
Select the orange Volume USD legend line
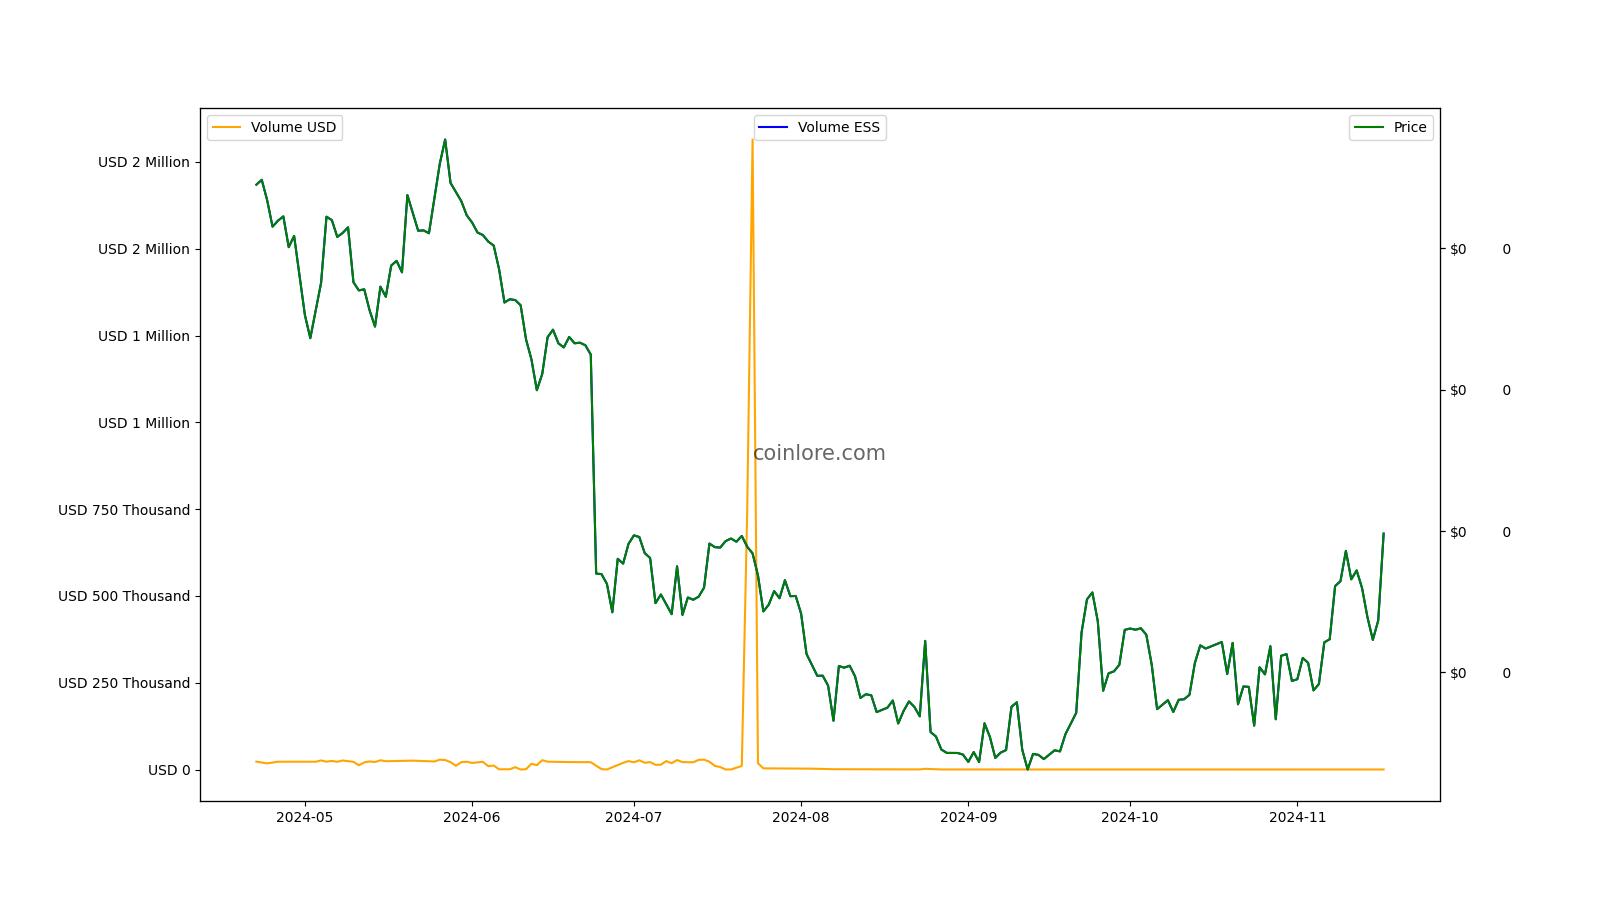[227, 128]
